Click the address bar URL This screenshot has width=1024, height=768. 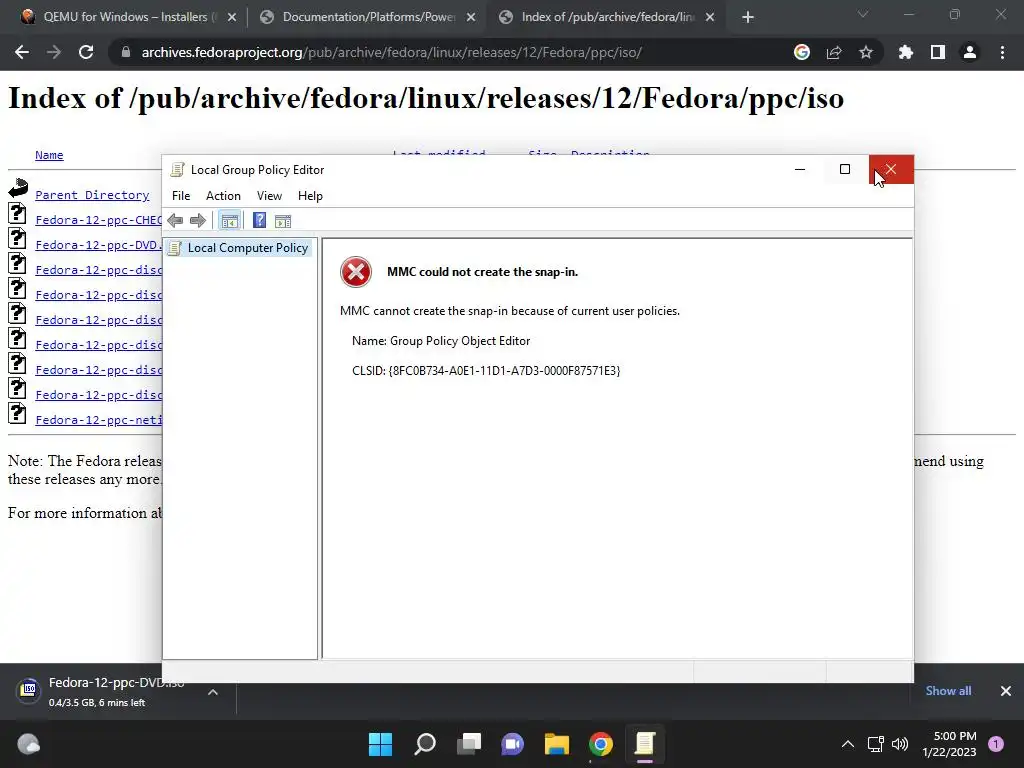(x=392, y=52)
